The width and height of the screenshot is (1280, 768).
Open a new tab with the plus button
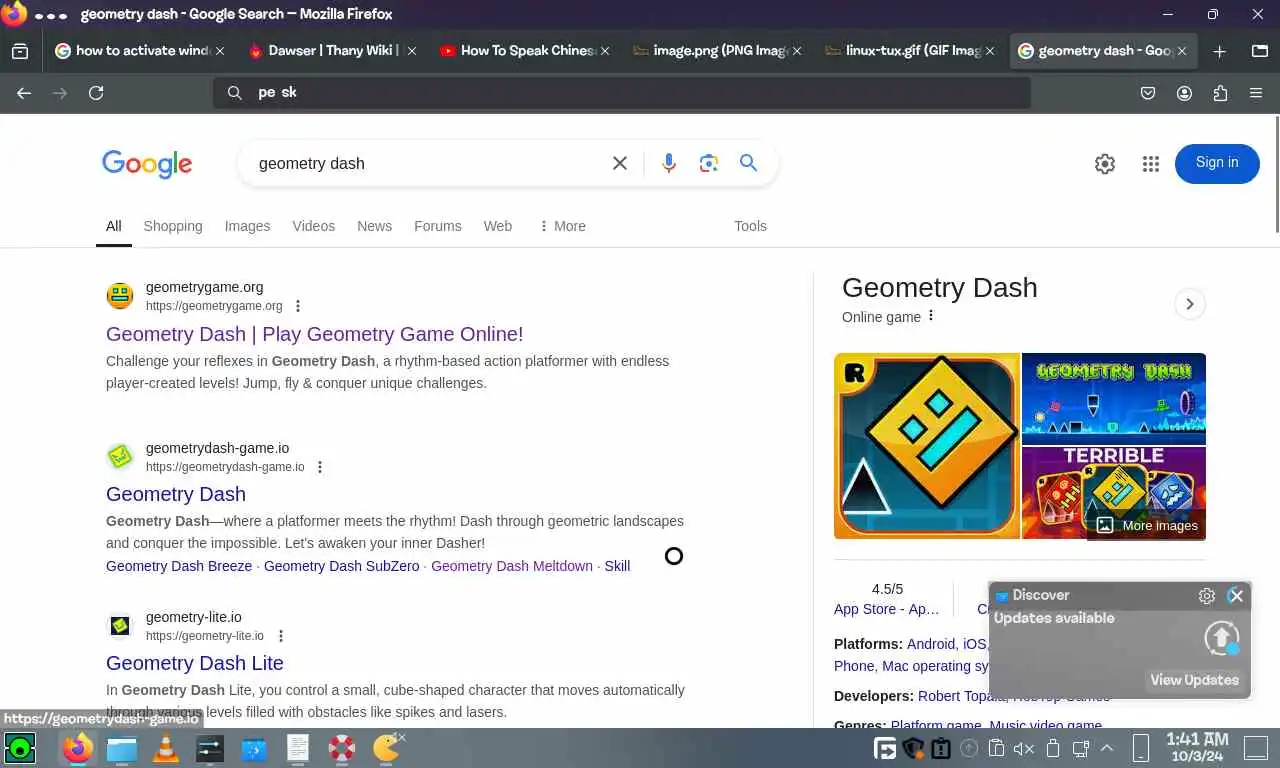[1219, 51]
